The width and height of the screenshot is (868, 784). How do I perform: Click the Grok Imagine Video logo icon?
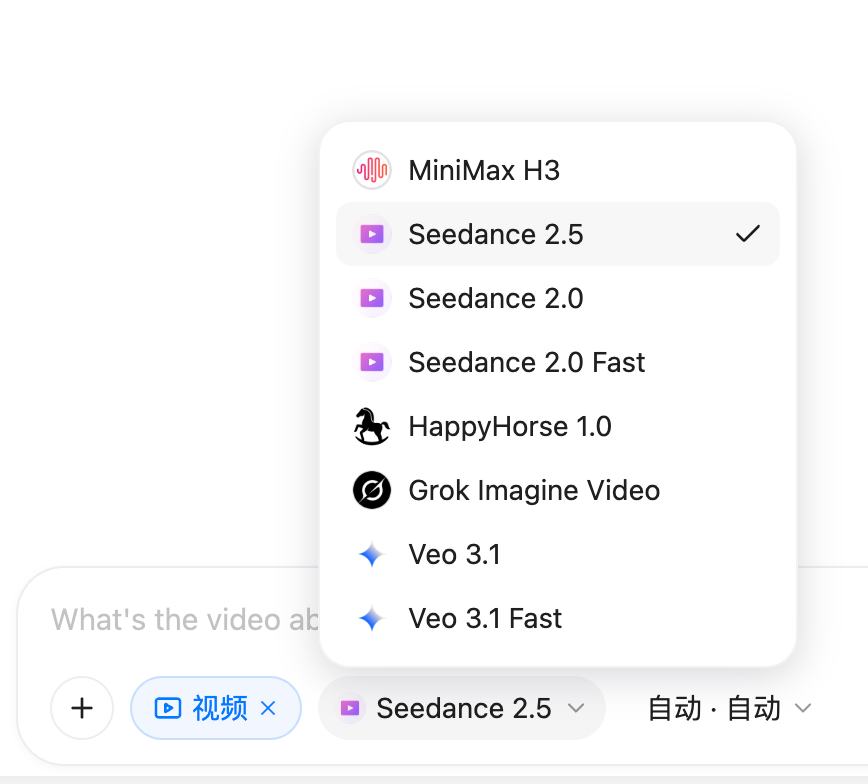pyautogui.click(x=372, y=490)
